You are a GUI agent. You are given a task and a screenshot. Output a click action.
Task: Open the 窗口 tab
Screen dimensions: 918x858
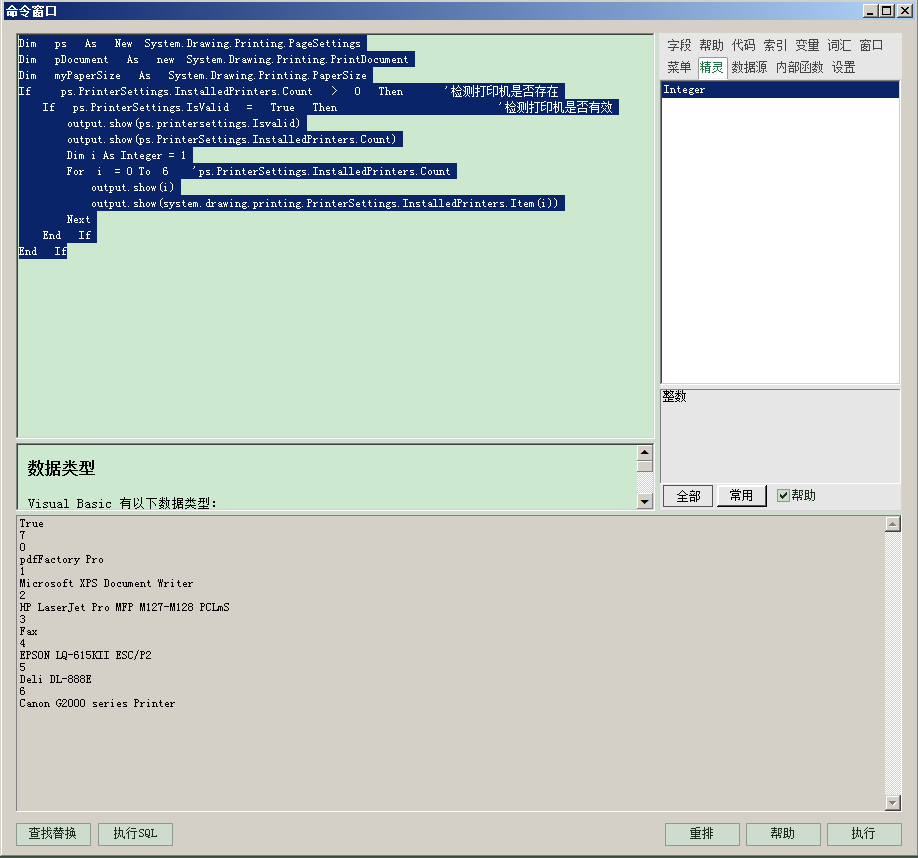pos(871,45)
